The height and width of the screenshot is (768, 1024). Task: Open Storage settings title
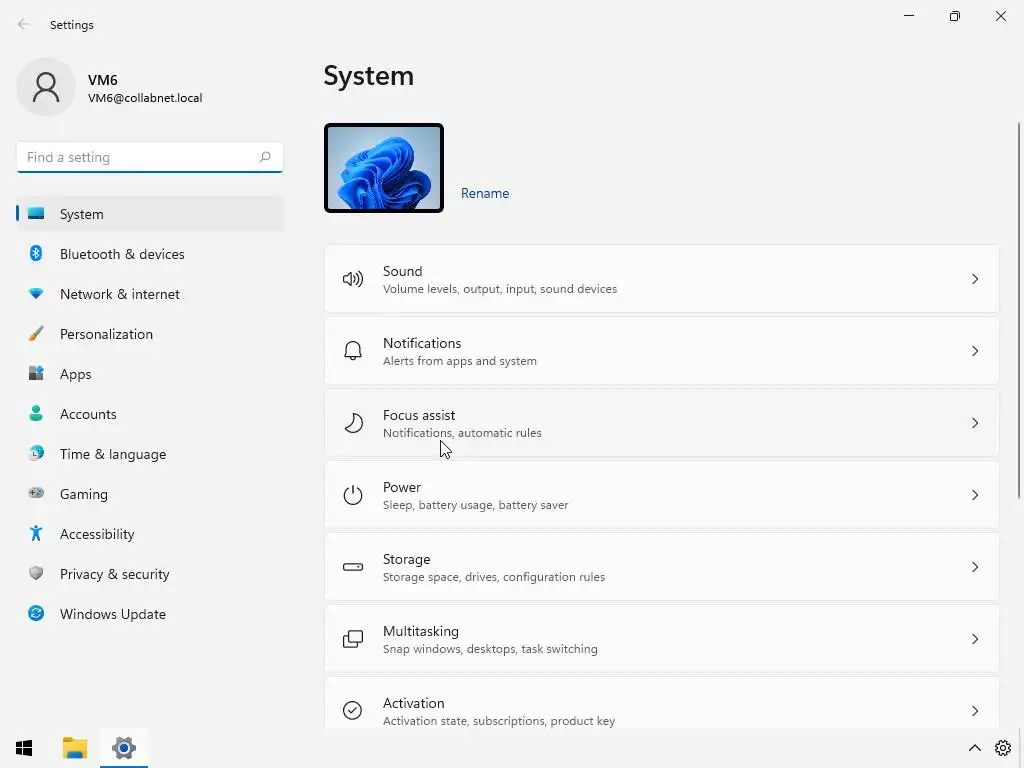(x=406, y=559)
